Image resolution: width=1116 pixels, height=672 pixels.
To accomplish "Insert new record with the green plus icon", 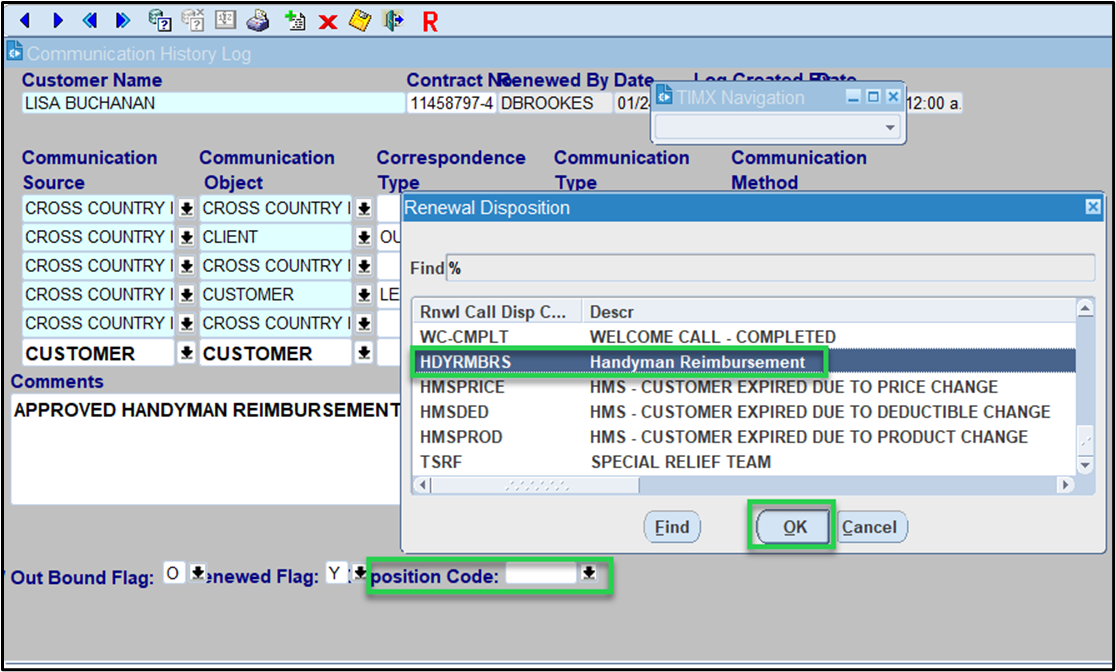I will click(x=294, y=20).
